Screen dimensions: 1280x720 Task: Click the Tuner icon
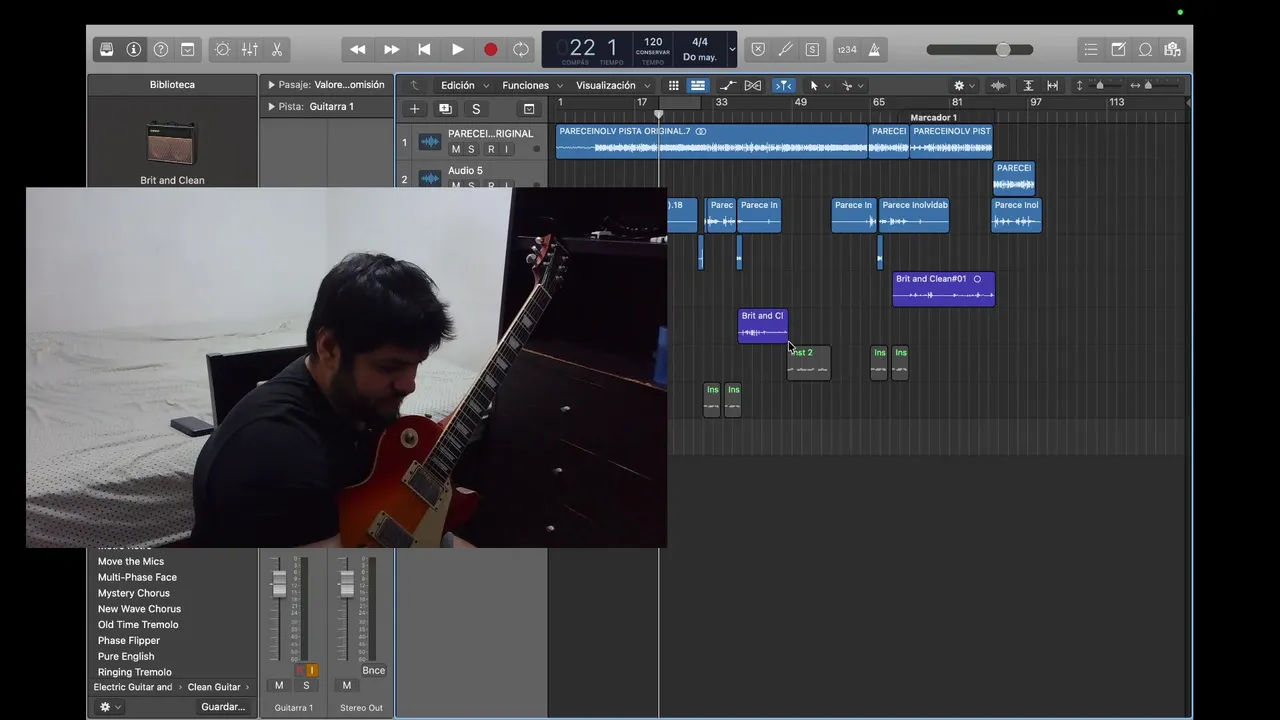tap(785, 49)
